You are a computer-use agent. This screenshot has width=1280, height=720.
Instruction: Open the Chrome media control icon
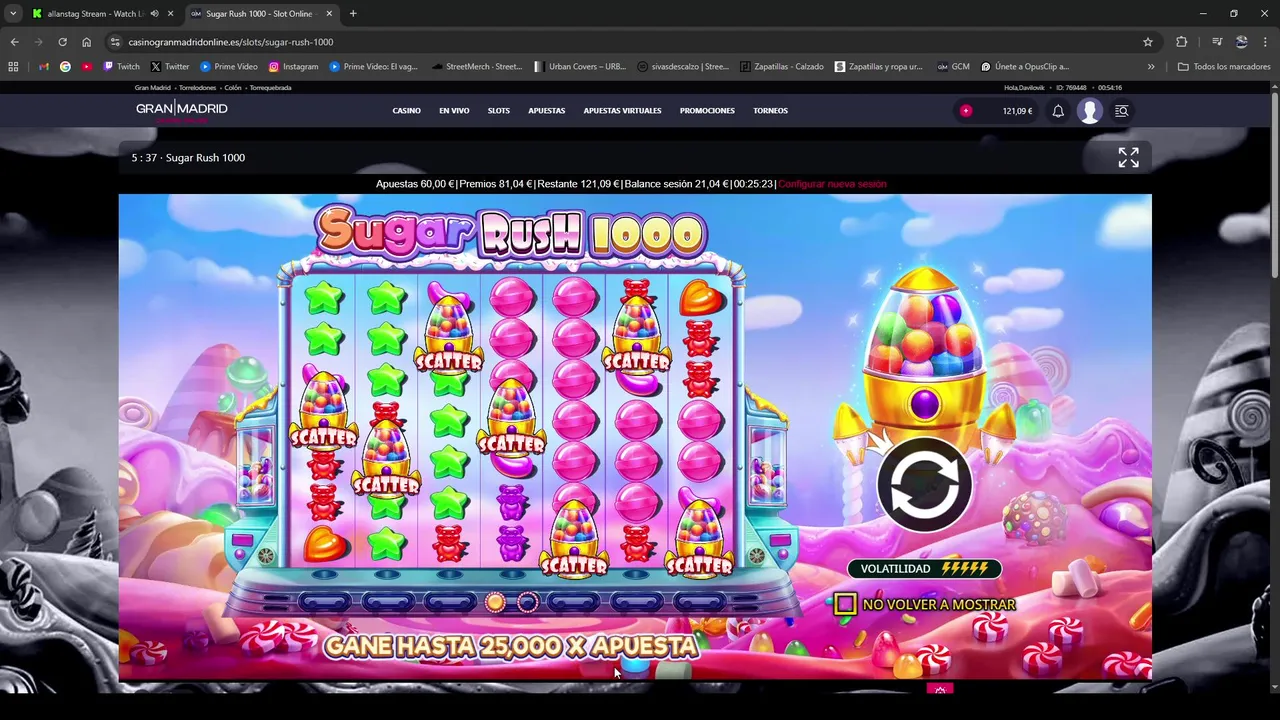[1217, 42]
